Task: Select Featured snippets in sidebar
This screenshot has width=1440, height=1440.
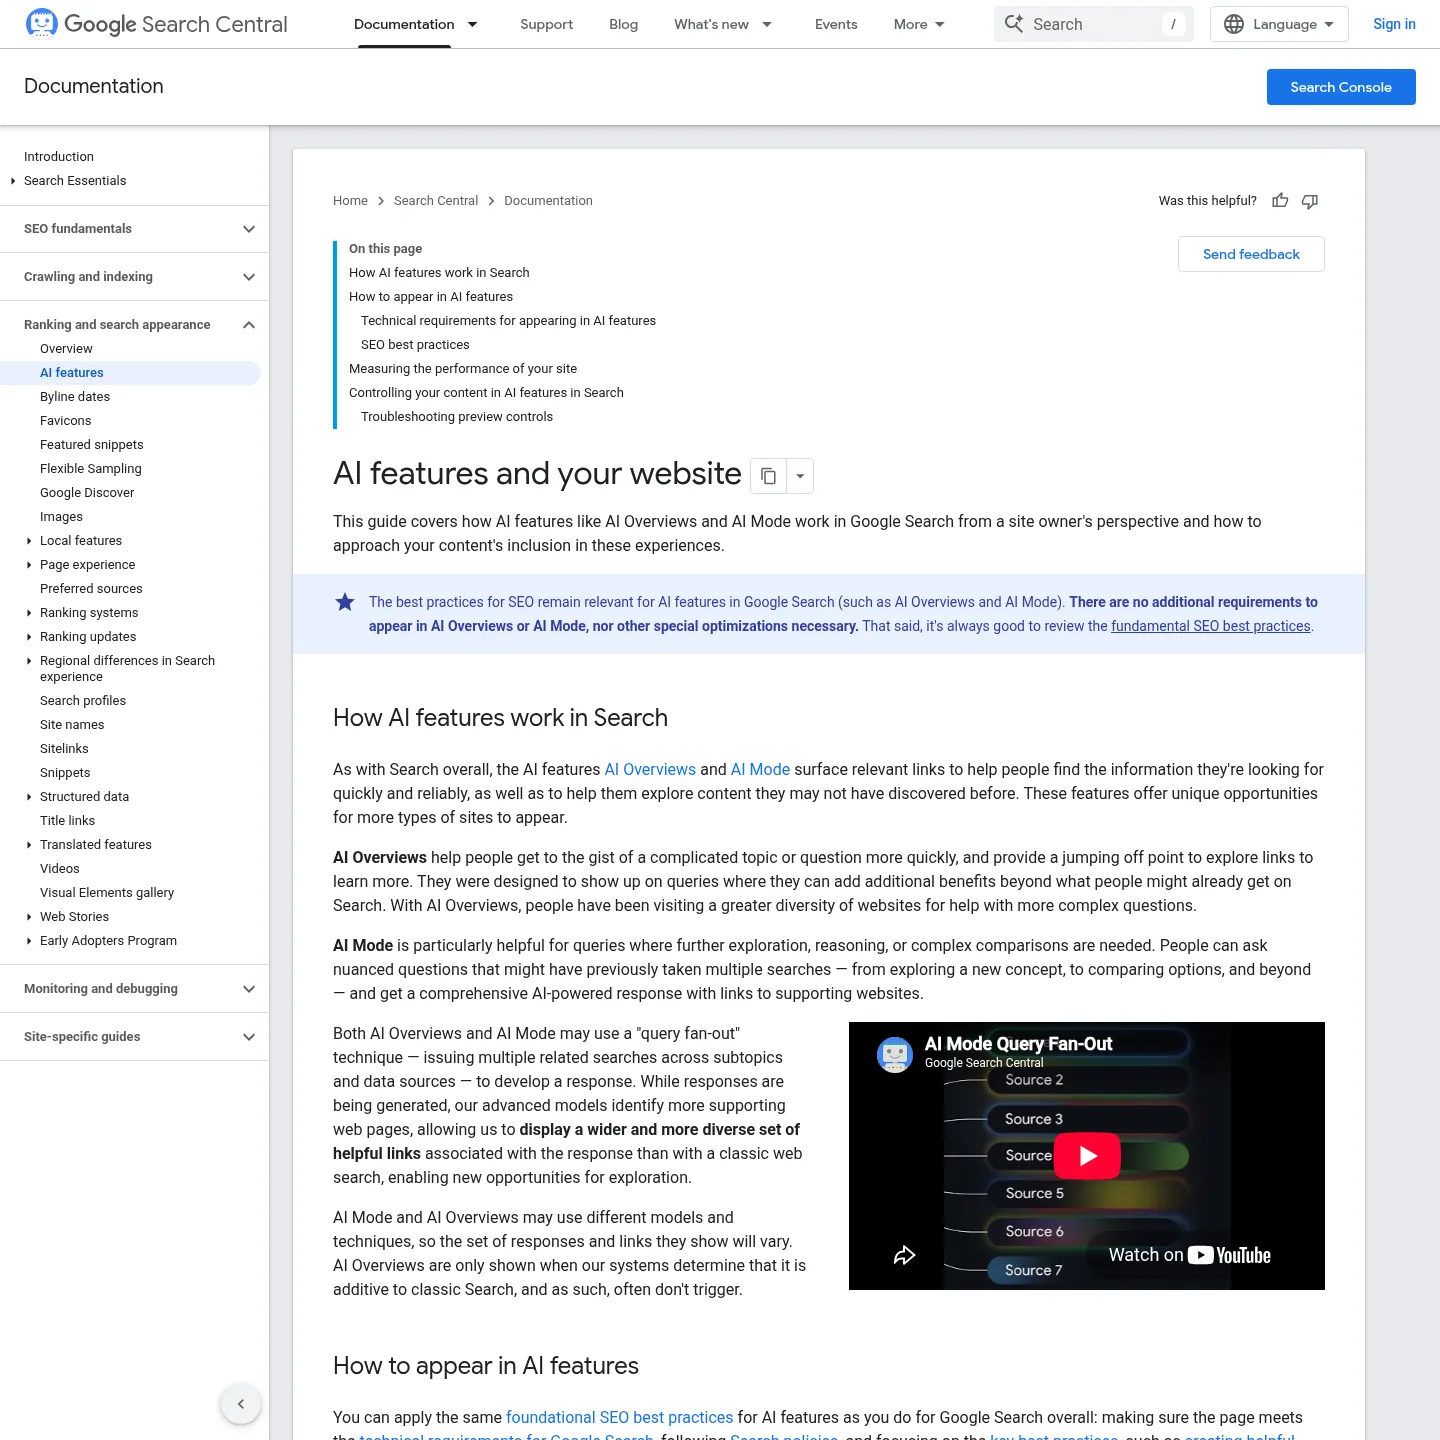Action: [x=92, y=445]
